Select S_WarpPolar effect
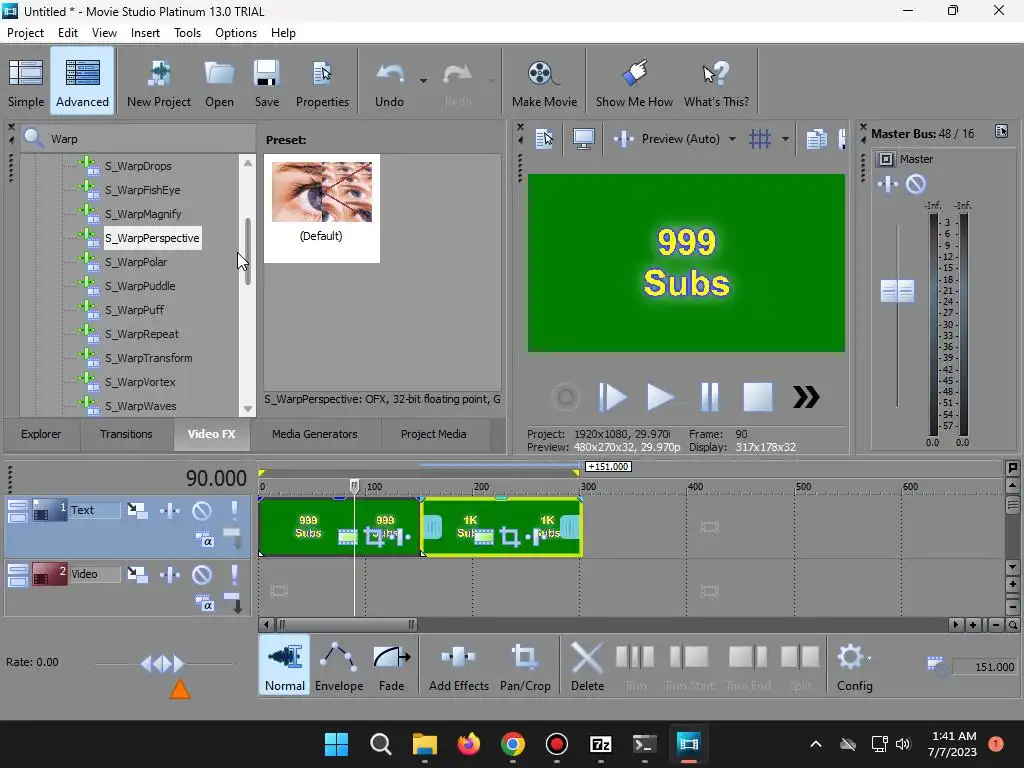The height and width of the screenshot is (768, 1024). 136,262
